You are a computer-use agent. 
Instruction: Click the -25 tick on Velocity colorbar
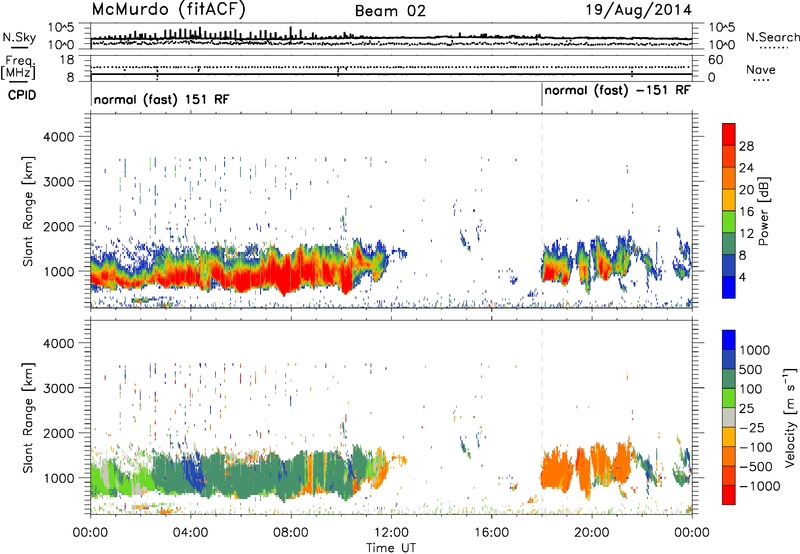(x=754, y=427)
